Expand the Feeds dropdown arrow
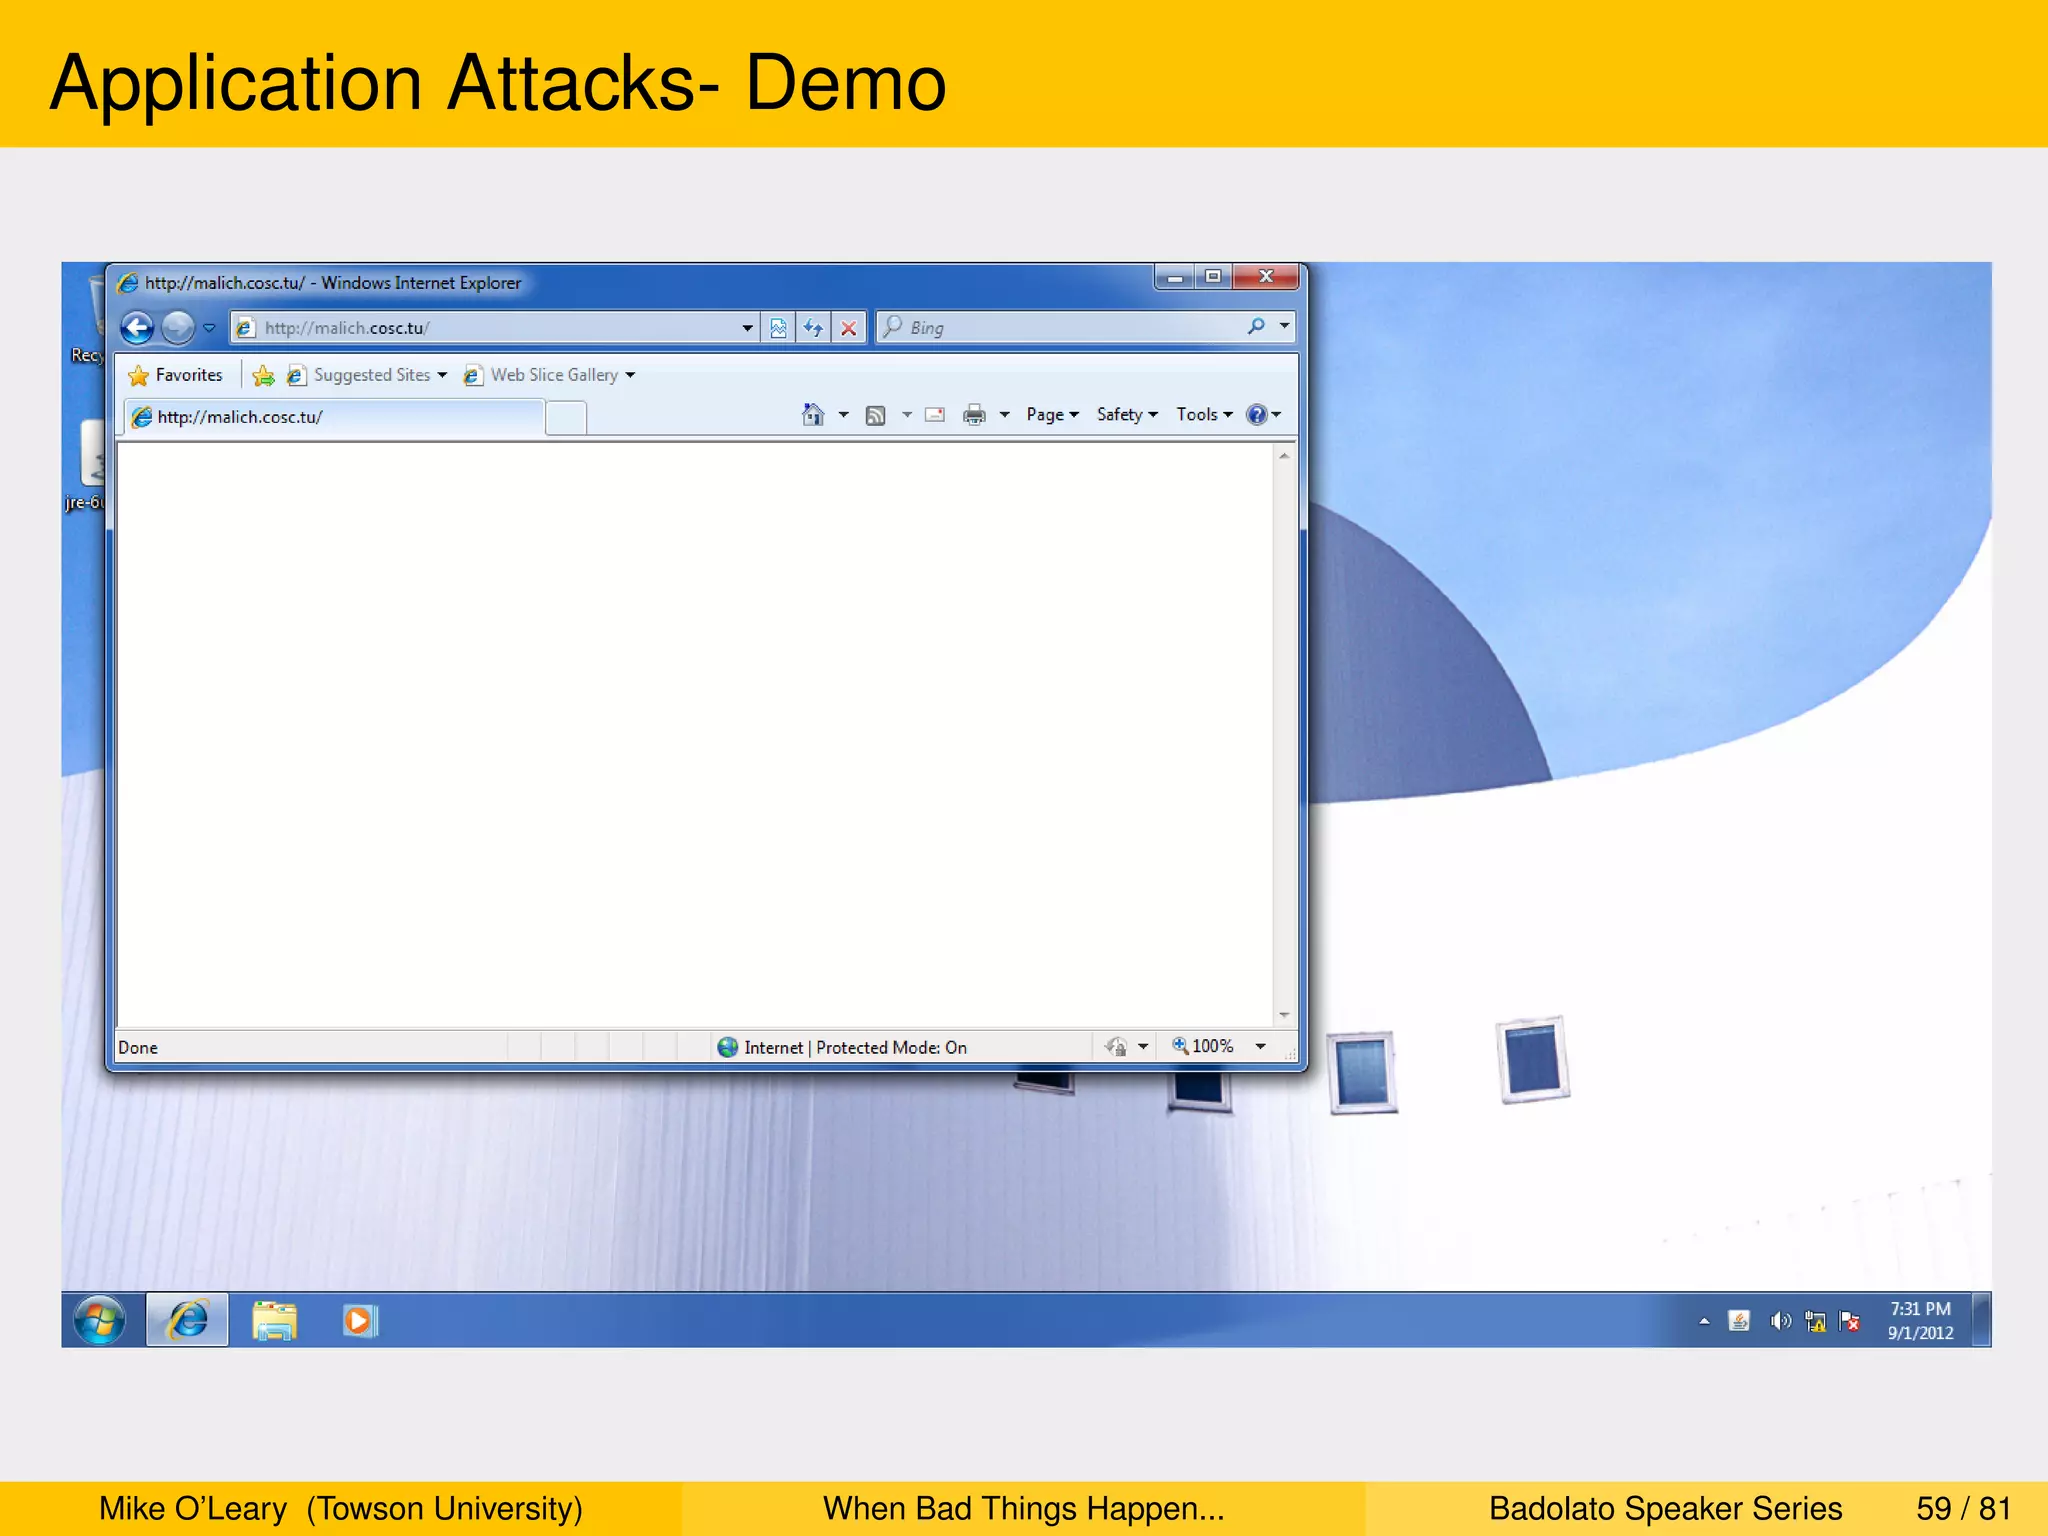Screen dimensions: 2048x1536 click(x=907, y=415)
